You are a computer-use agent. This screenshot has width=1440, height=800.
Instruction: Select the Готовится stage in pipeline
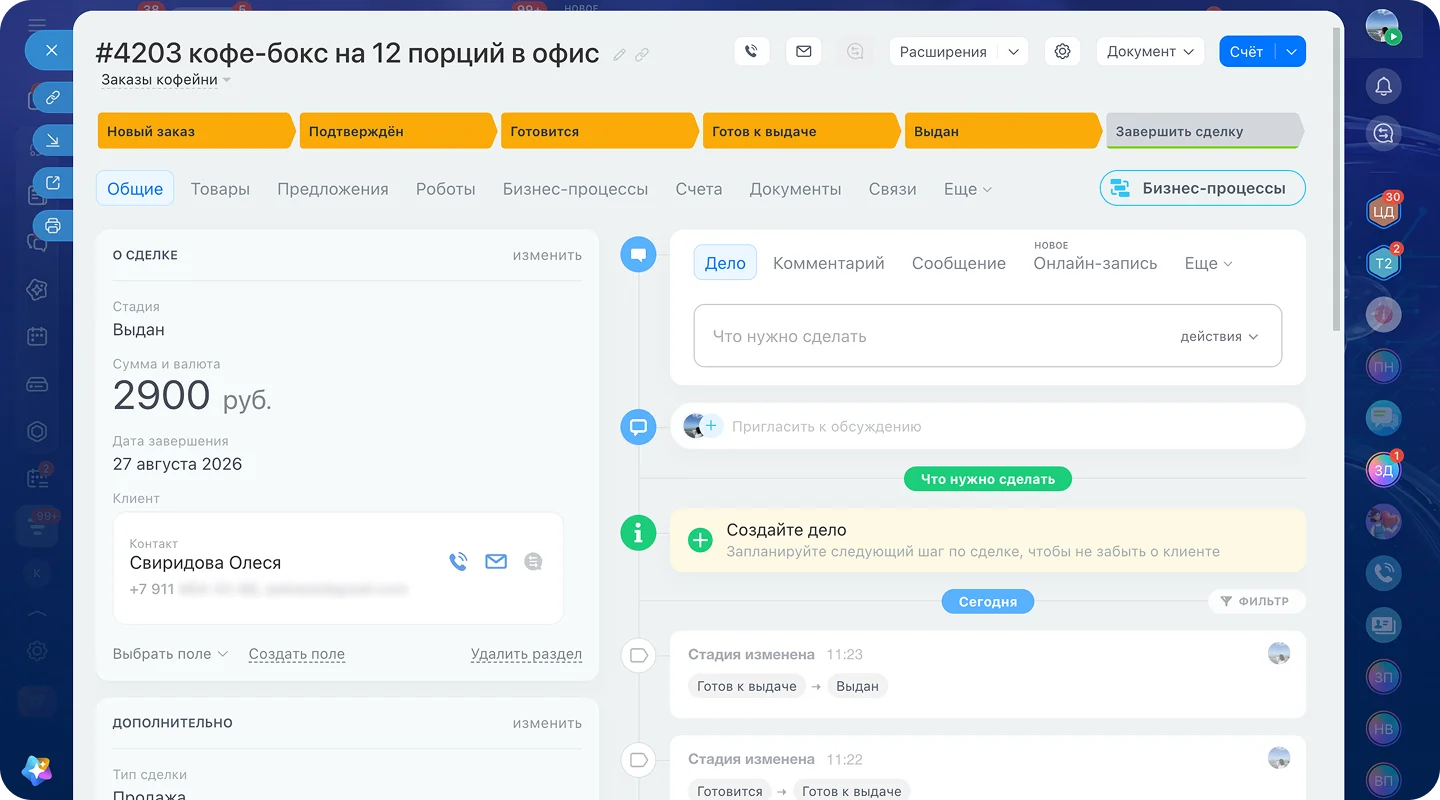598,131
